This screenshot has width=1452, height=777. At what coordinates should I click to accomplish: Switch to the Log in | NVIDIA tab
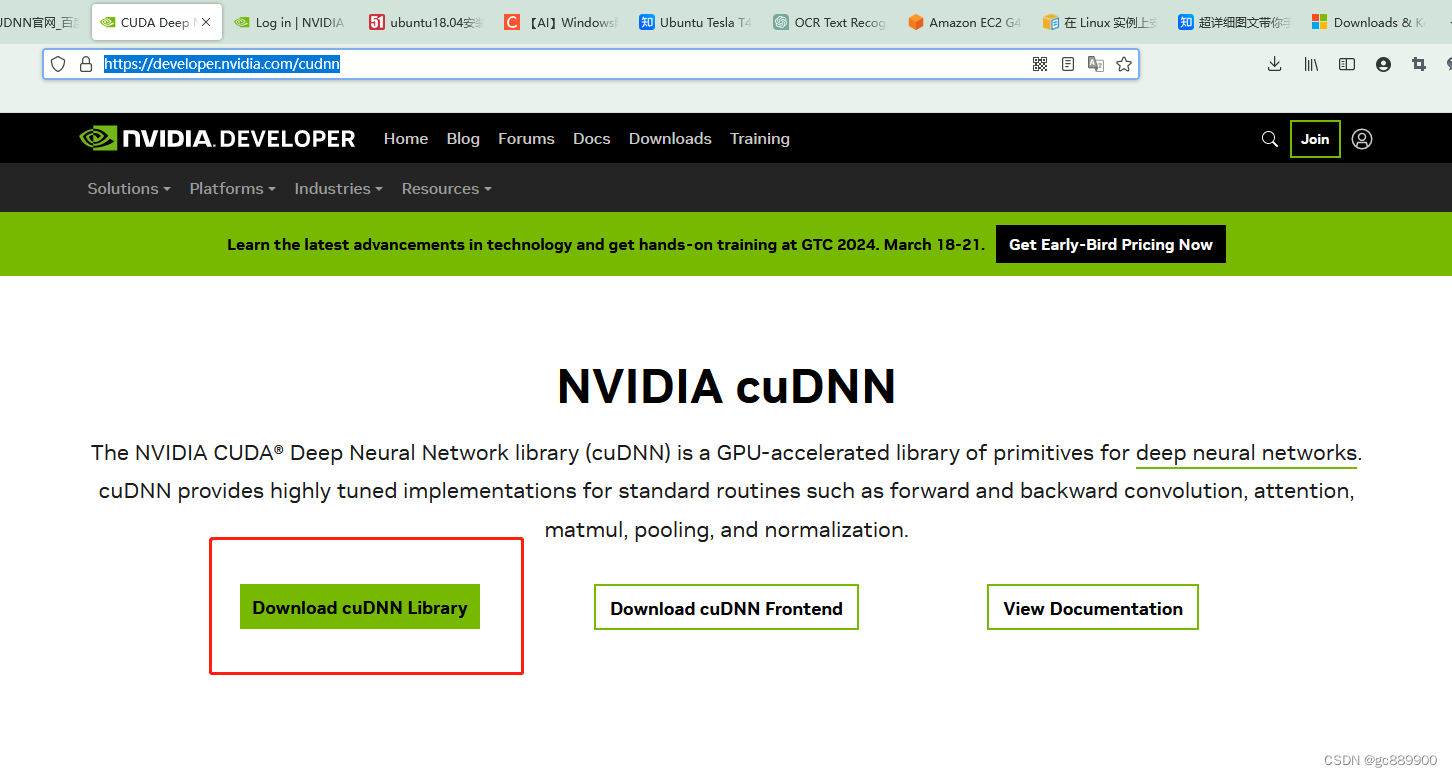[x=289, y=22]
